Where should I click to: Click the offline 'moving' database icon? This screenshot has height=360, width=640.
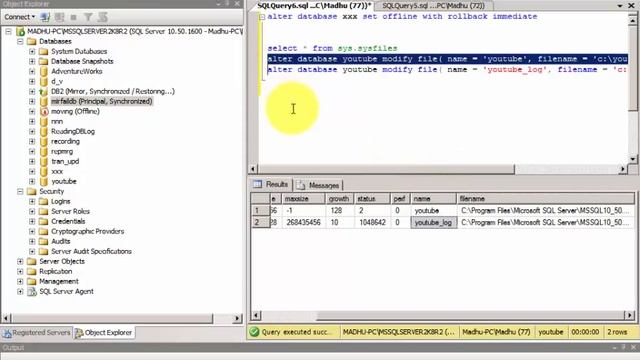click(44, 111)
